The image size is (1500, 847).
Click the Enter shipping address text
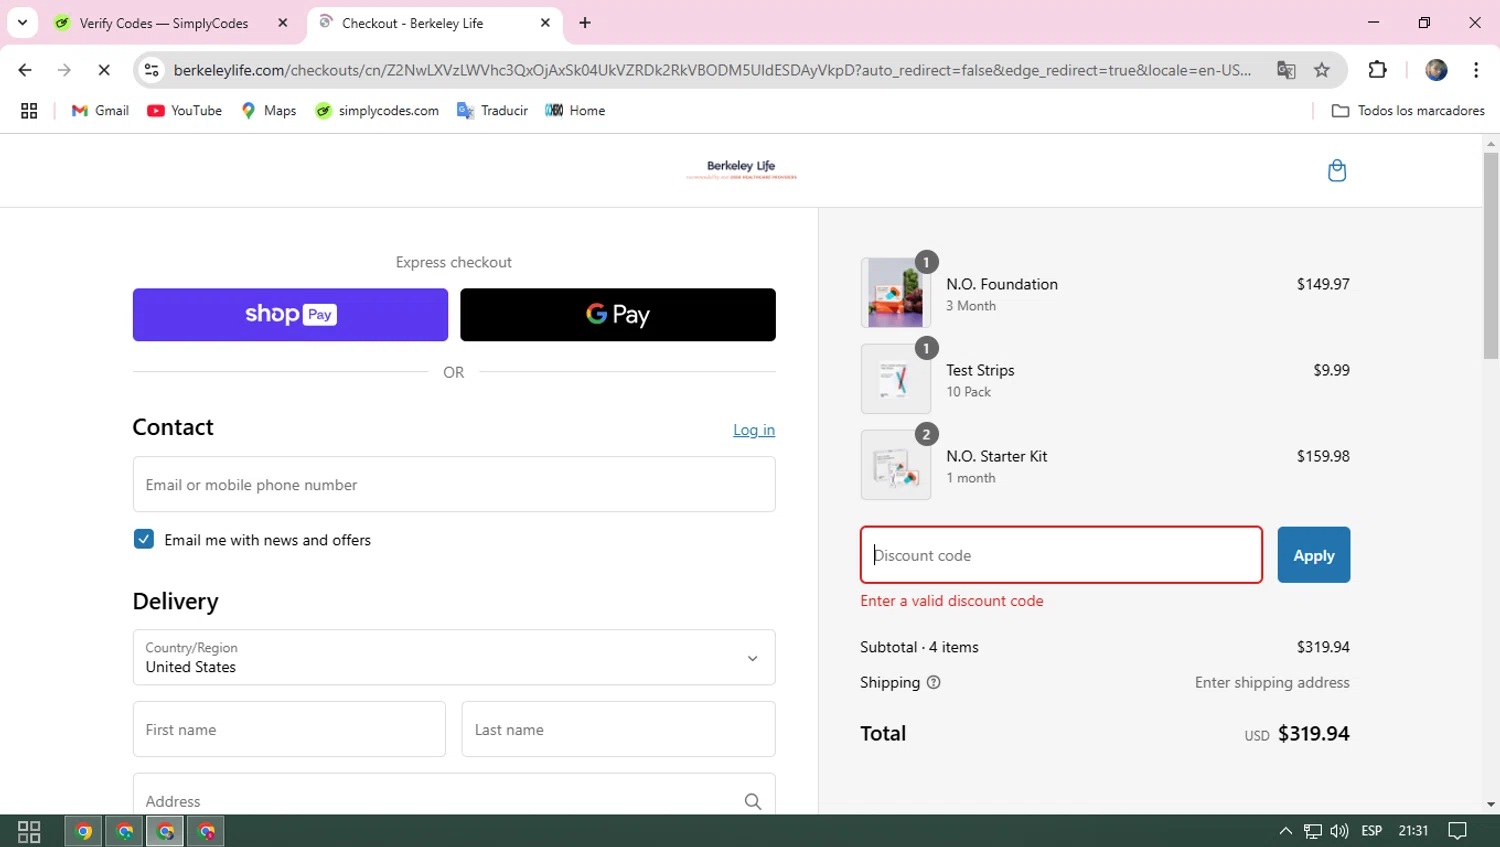(1272, 682)
